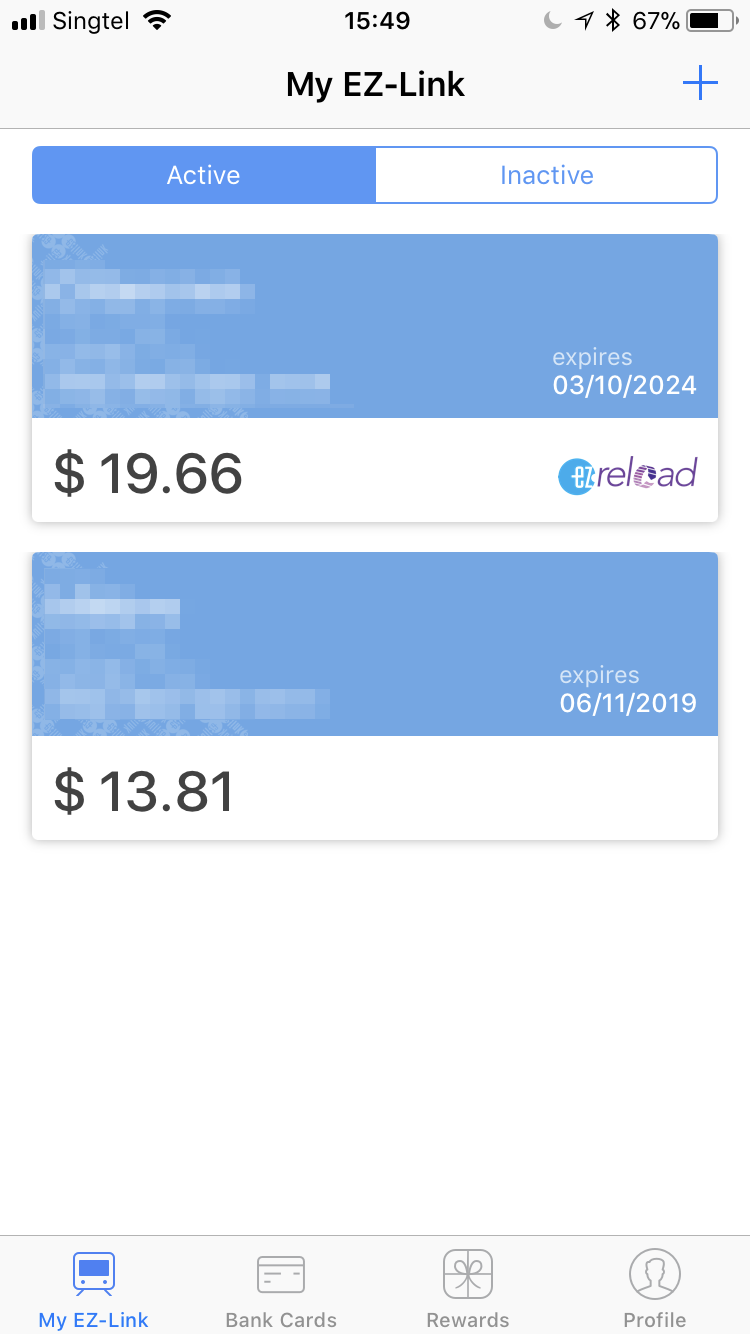This screenshot has height=1334, width=750.
Task: Open the Bank Cards icon
Action: 281,1274
